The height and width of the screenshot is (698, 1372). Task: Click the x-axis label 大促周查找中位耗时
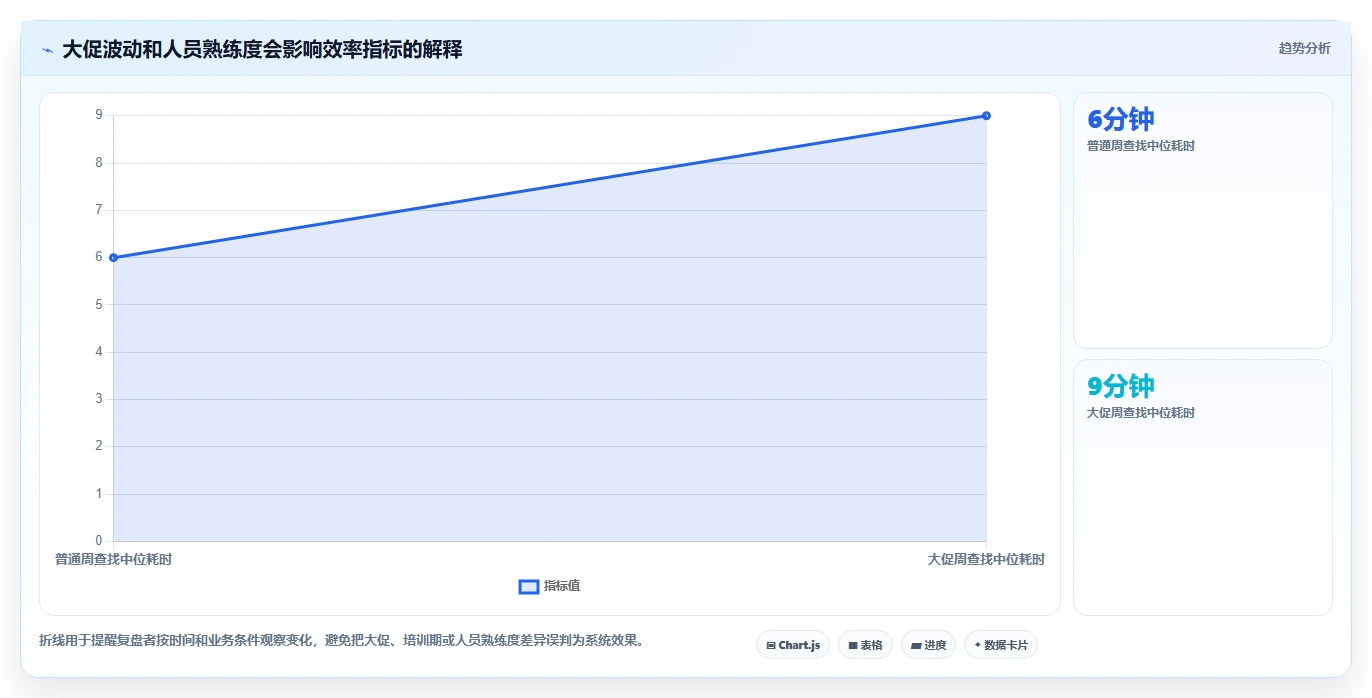pos(986,560)
